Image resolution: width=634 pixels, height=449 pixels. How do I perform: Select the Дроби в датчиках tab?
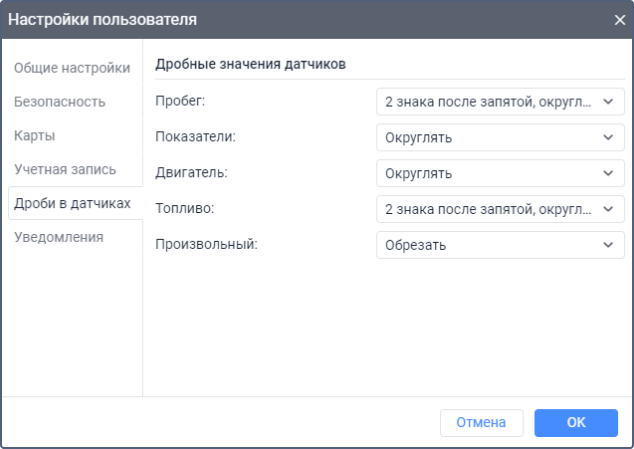coord(72,203)
